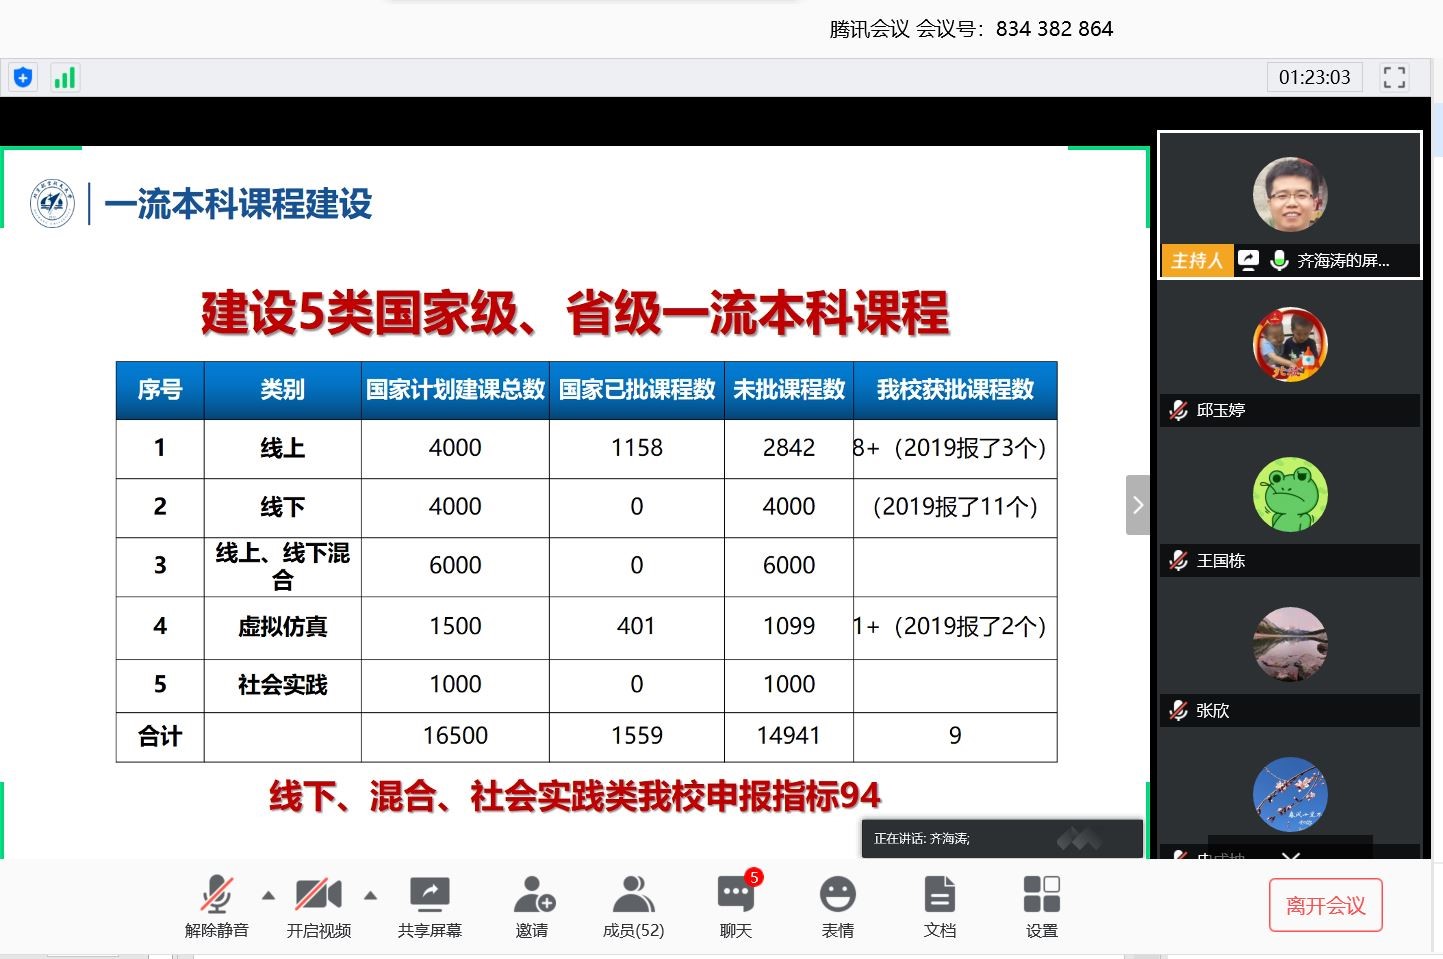Image resolution: width=1443 pixels, height=959 pixels.
Task: Open the Documents (文档) icon
Action: [x=940, y=905]
